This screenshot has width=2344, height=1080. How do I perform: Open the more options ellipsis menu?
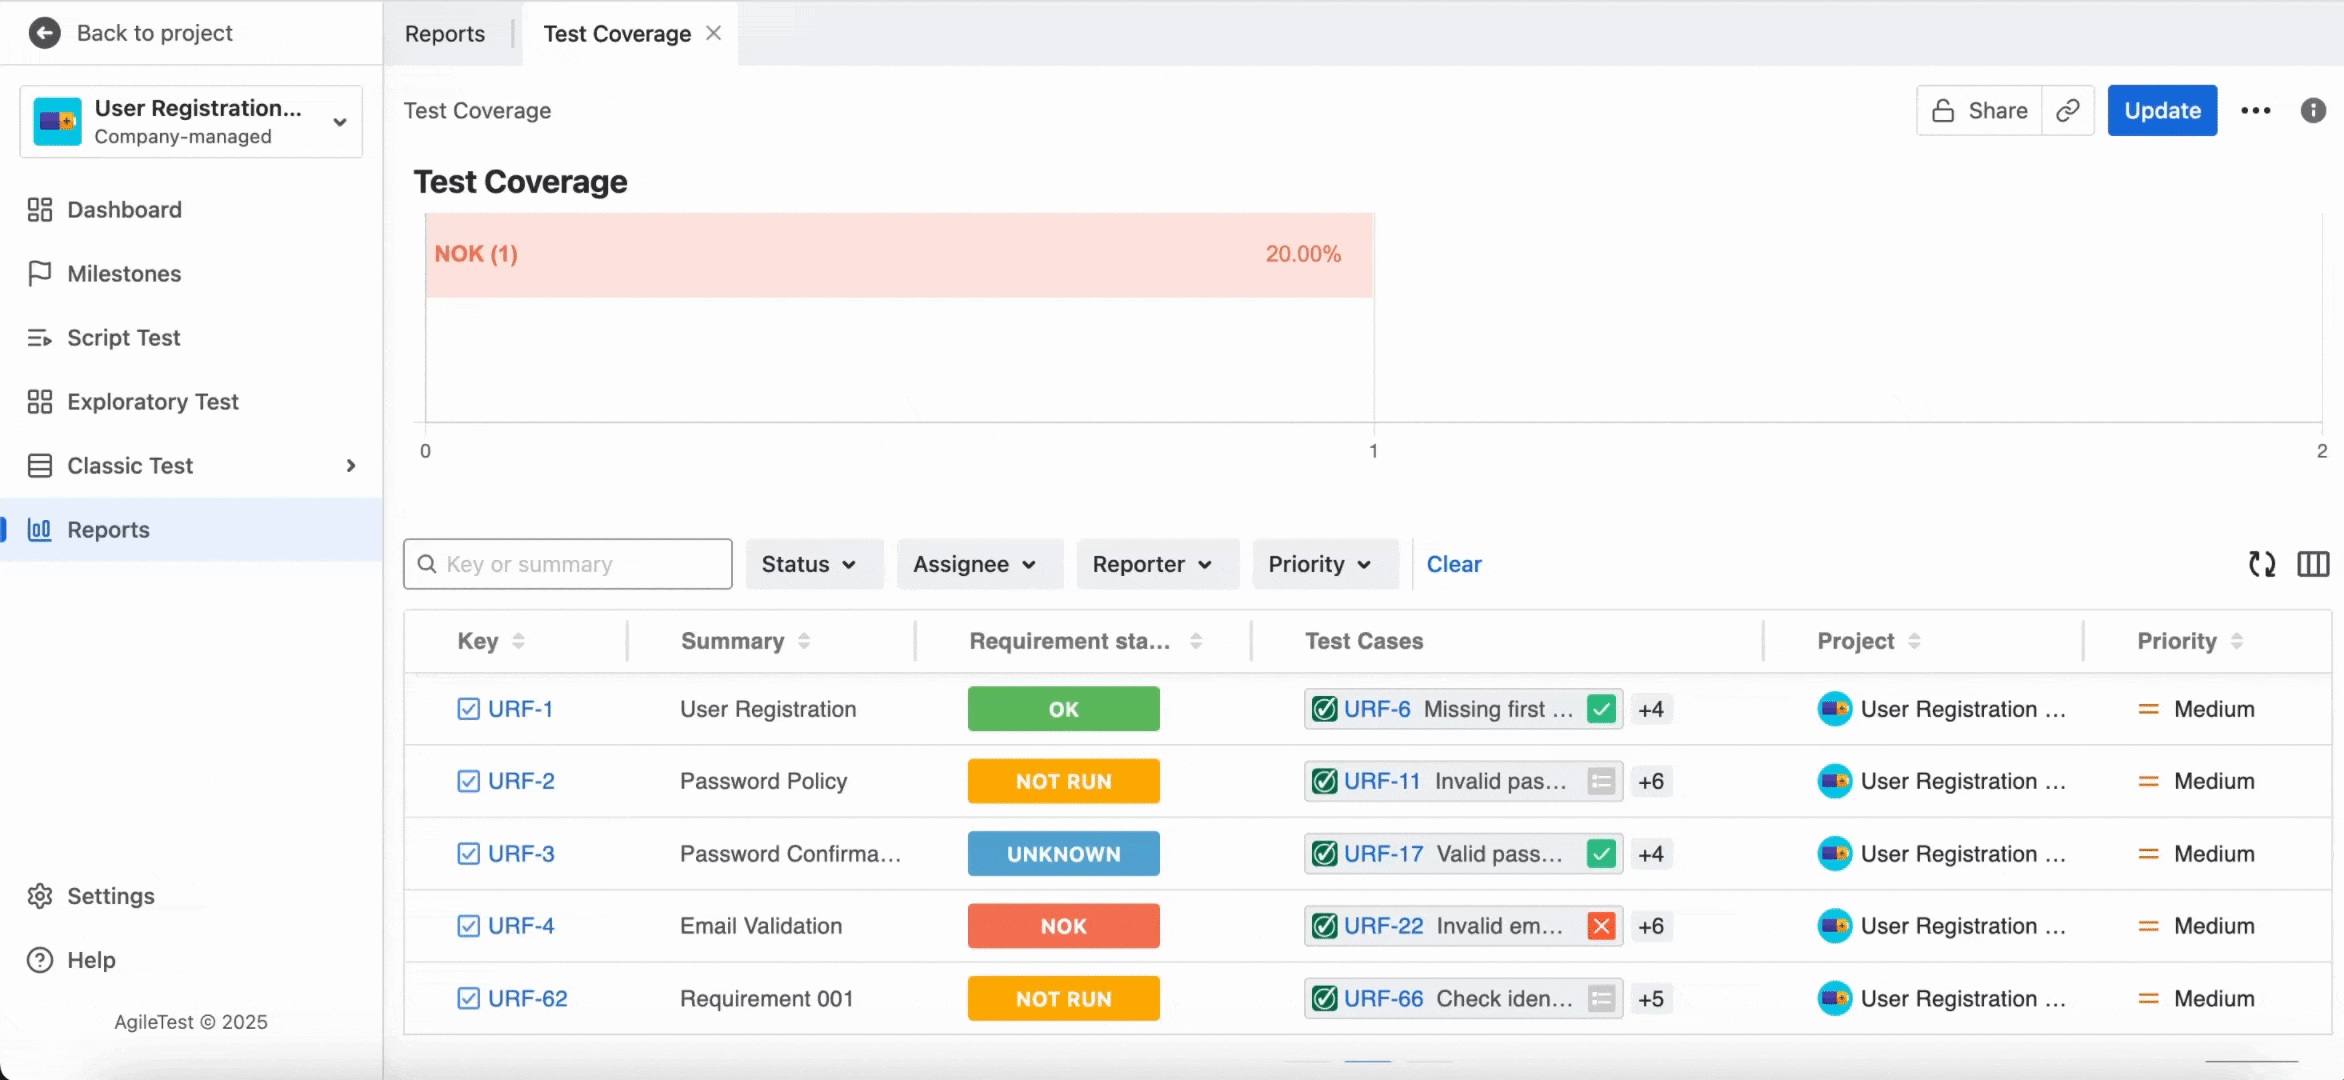[2255, 110]
